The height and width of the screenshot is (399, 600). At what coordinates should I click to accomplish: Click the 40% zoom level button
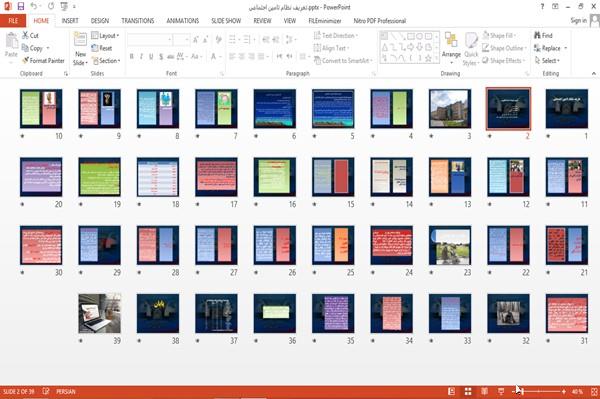coord(577,391)
